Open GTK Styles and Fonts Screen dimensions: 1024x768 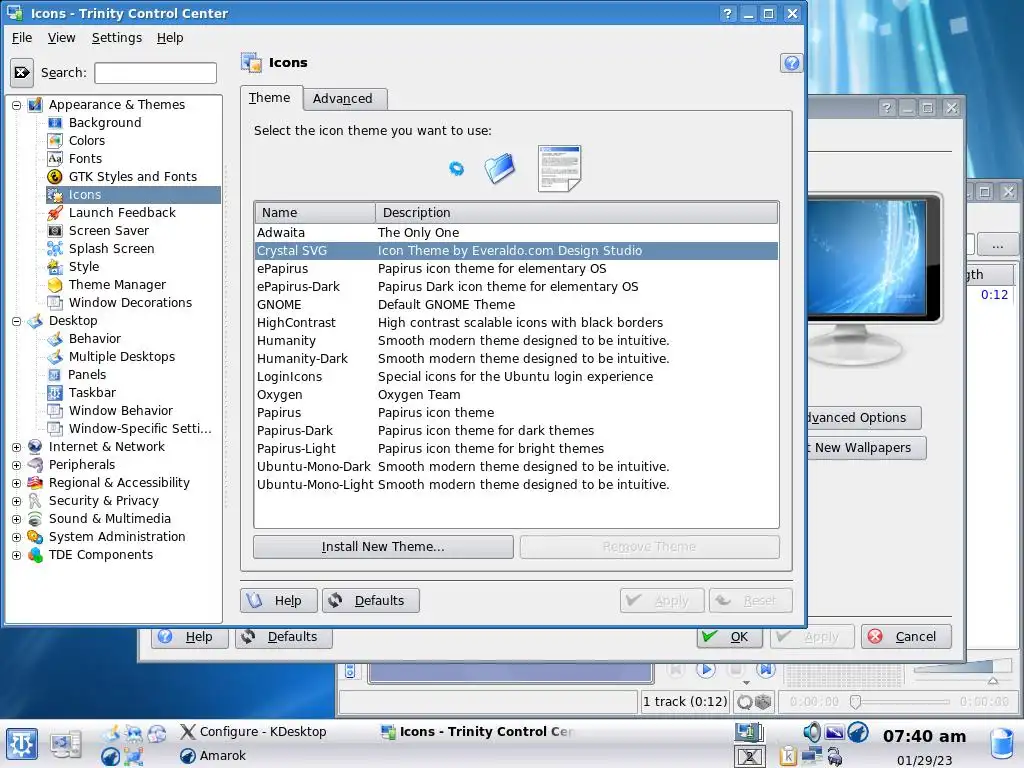pyautogui.click(x=133, y=176)
